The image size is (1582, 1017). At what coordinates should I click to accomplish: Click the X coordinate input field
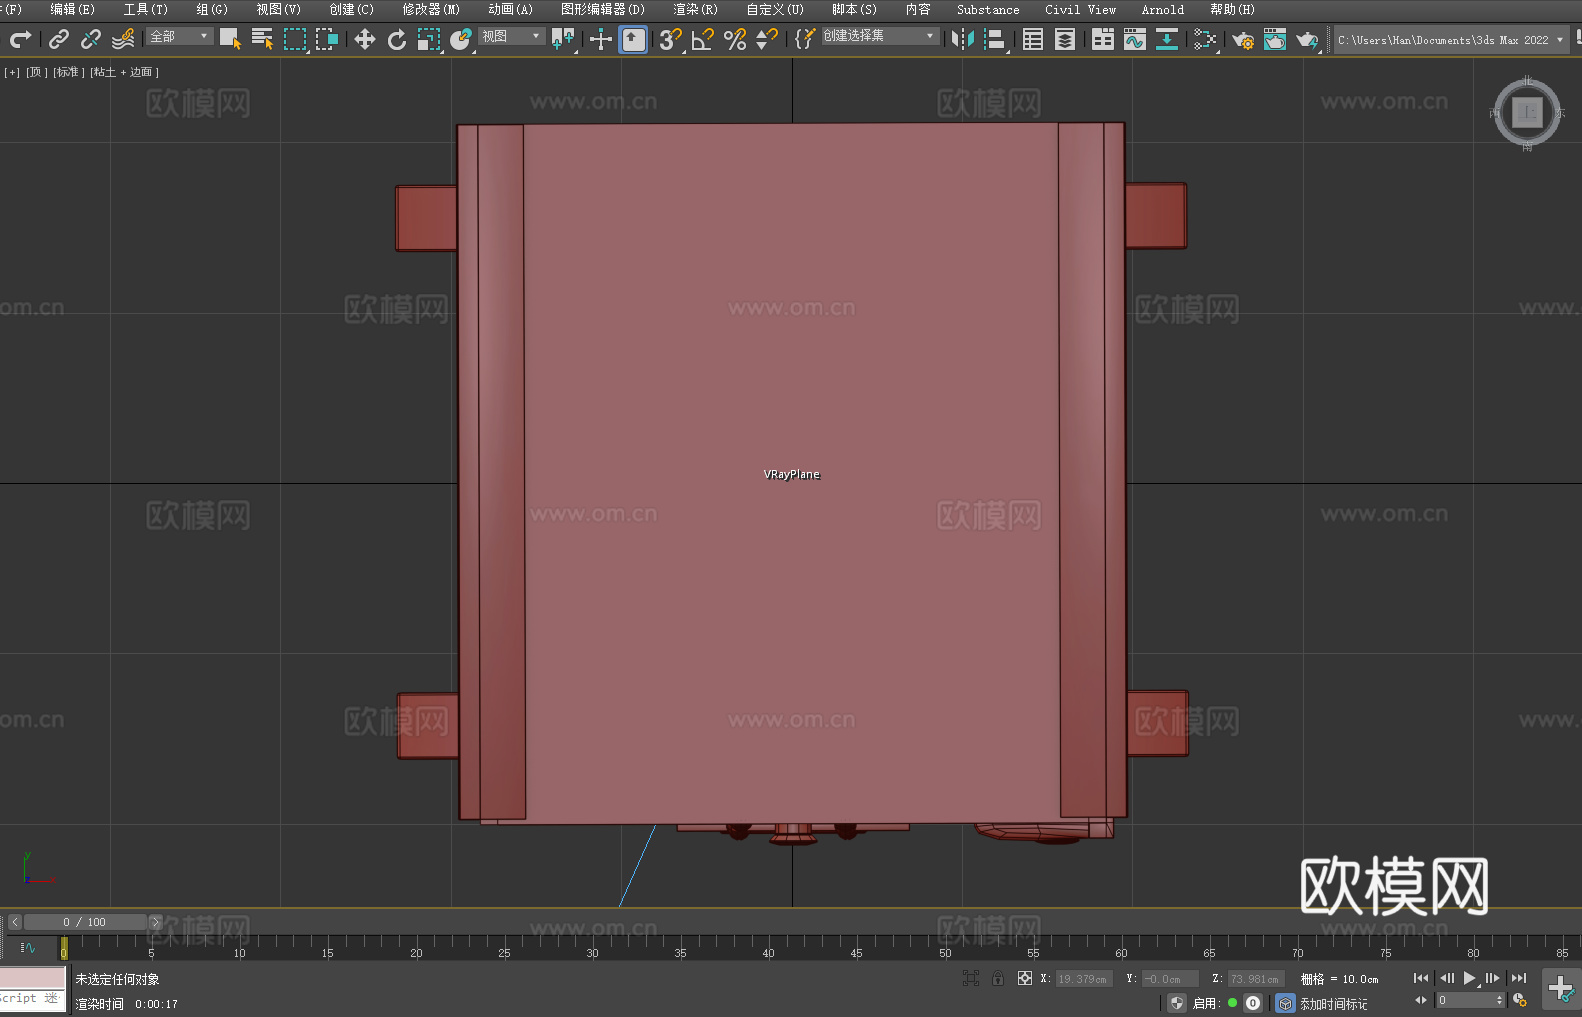[1084, 979]
